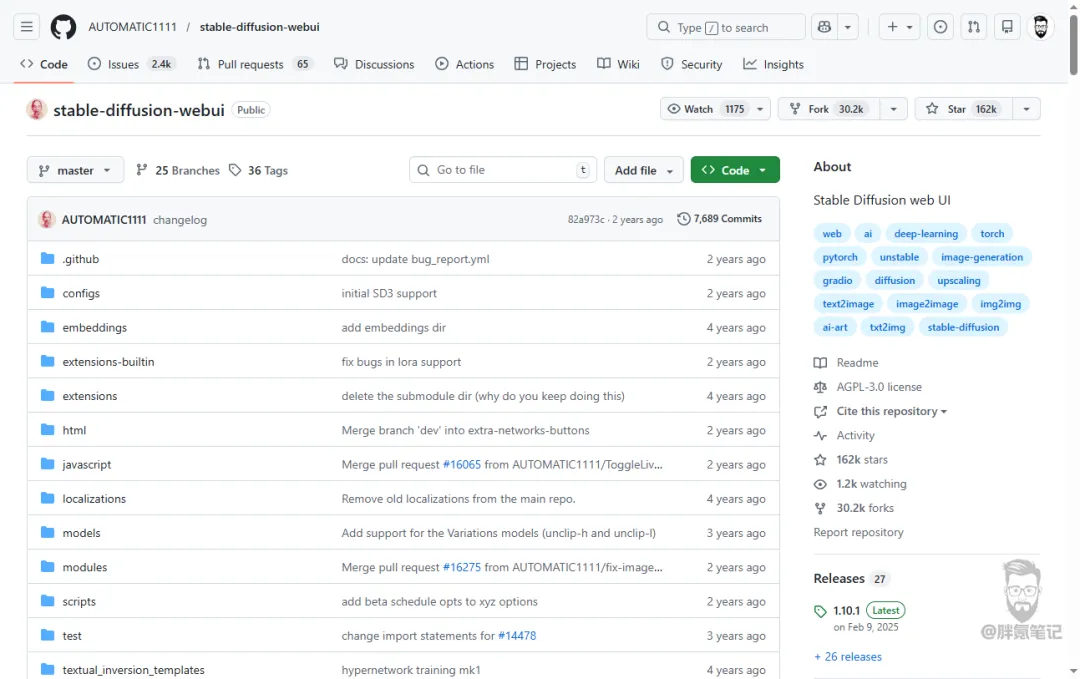Image resolution: width=1080 pixels, height=679 pixels.
Task: Select the deep-learning topic tag
Action: click(x=926, y=233)
